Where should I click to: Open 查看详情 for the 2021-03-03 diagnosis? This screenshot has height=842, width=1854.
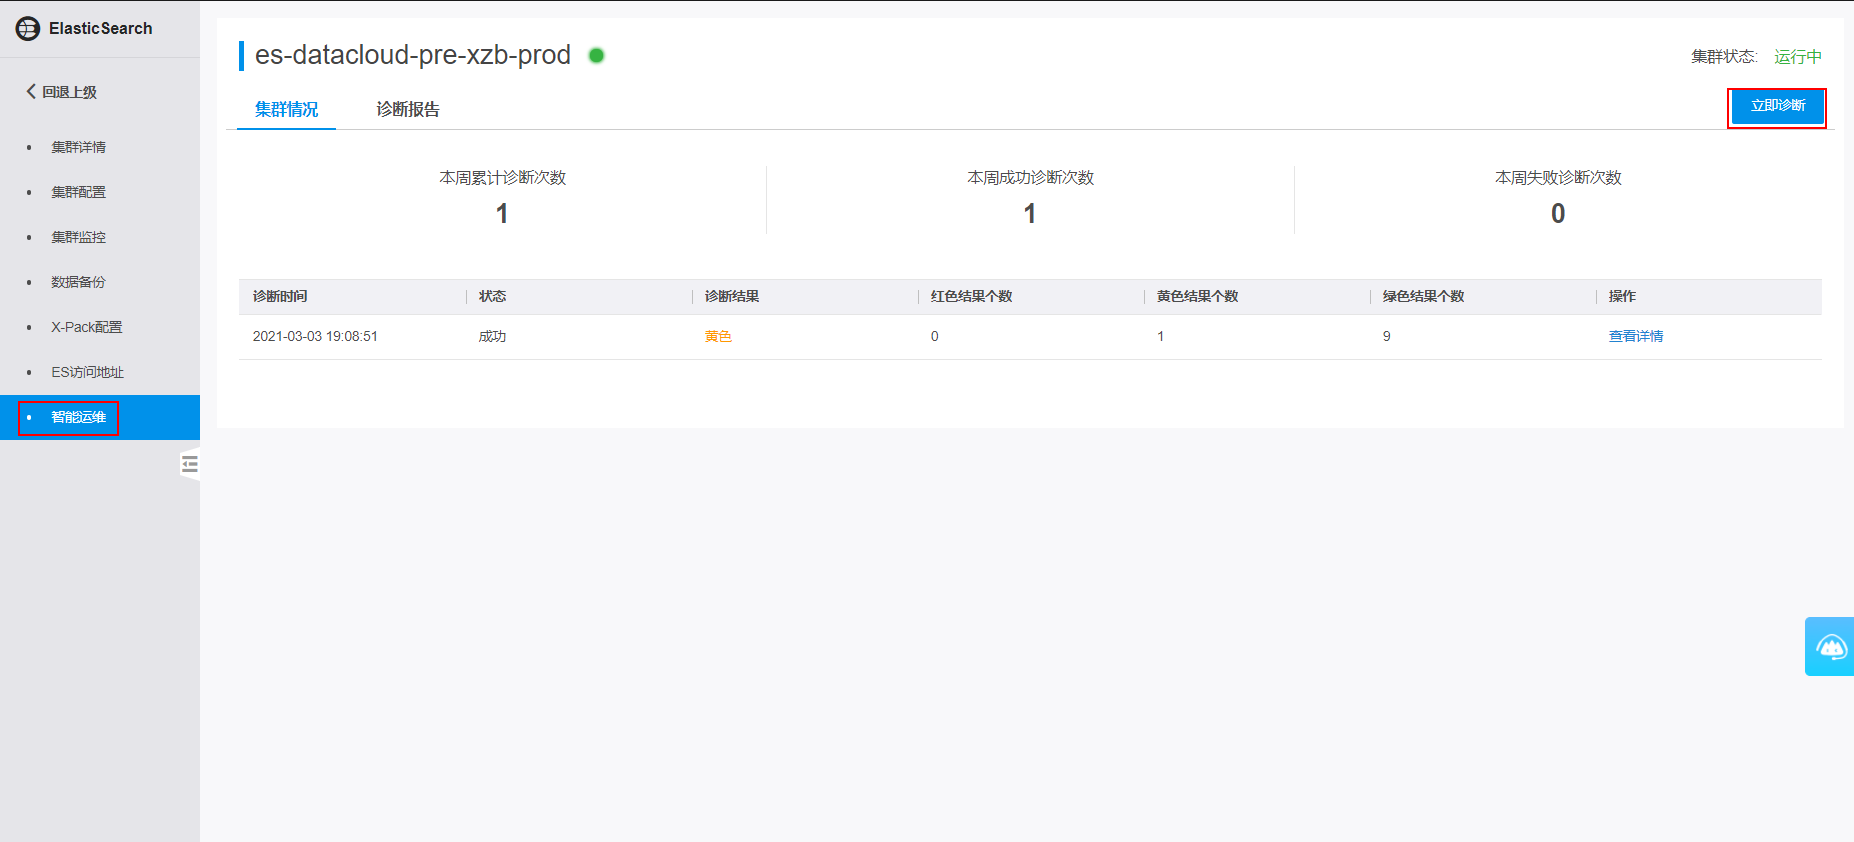[x=1636, y=336]
